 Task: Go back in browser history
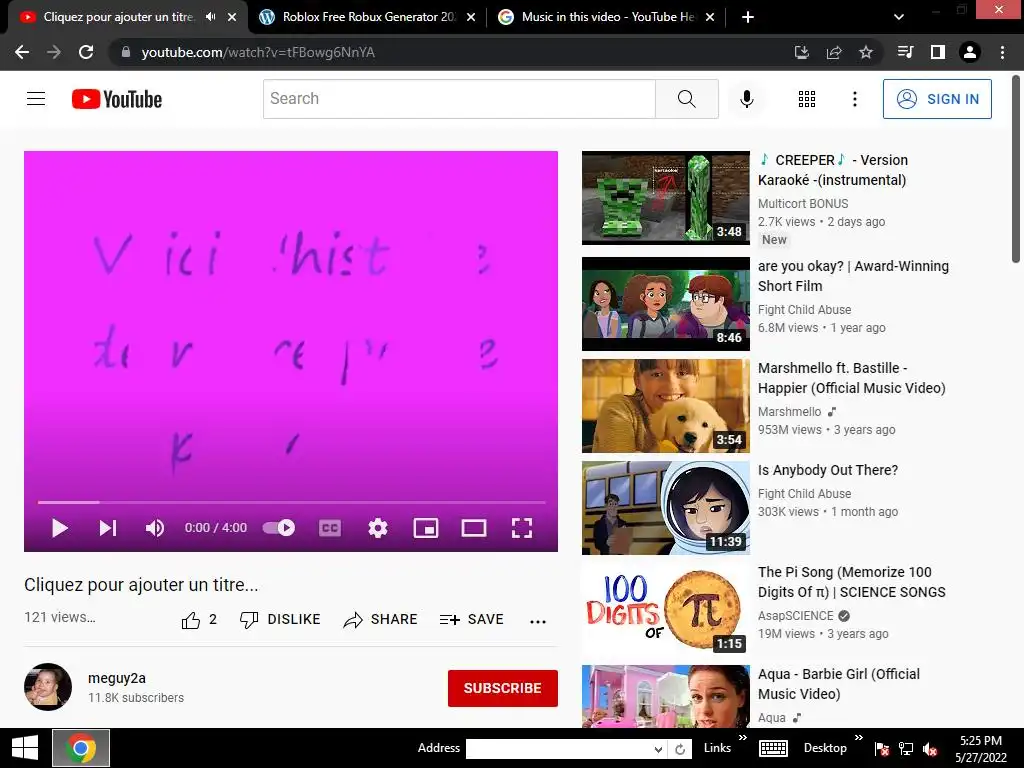22,52
